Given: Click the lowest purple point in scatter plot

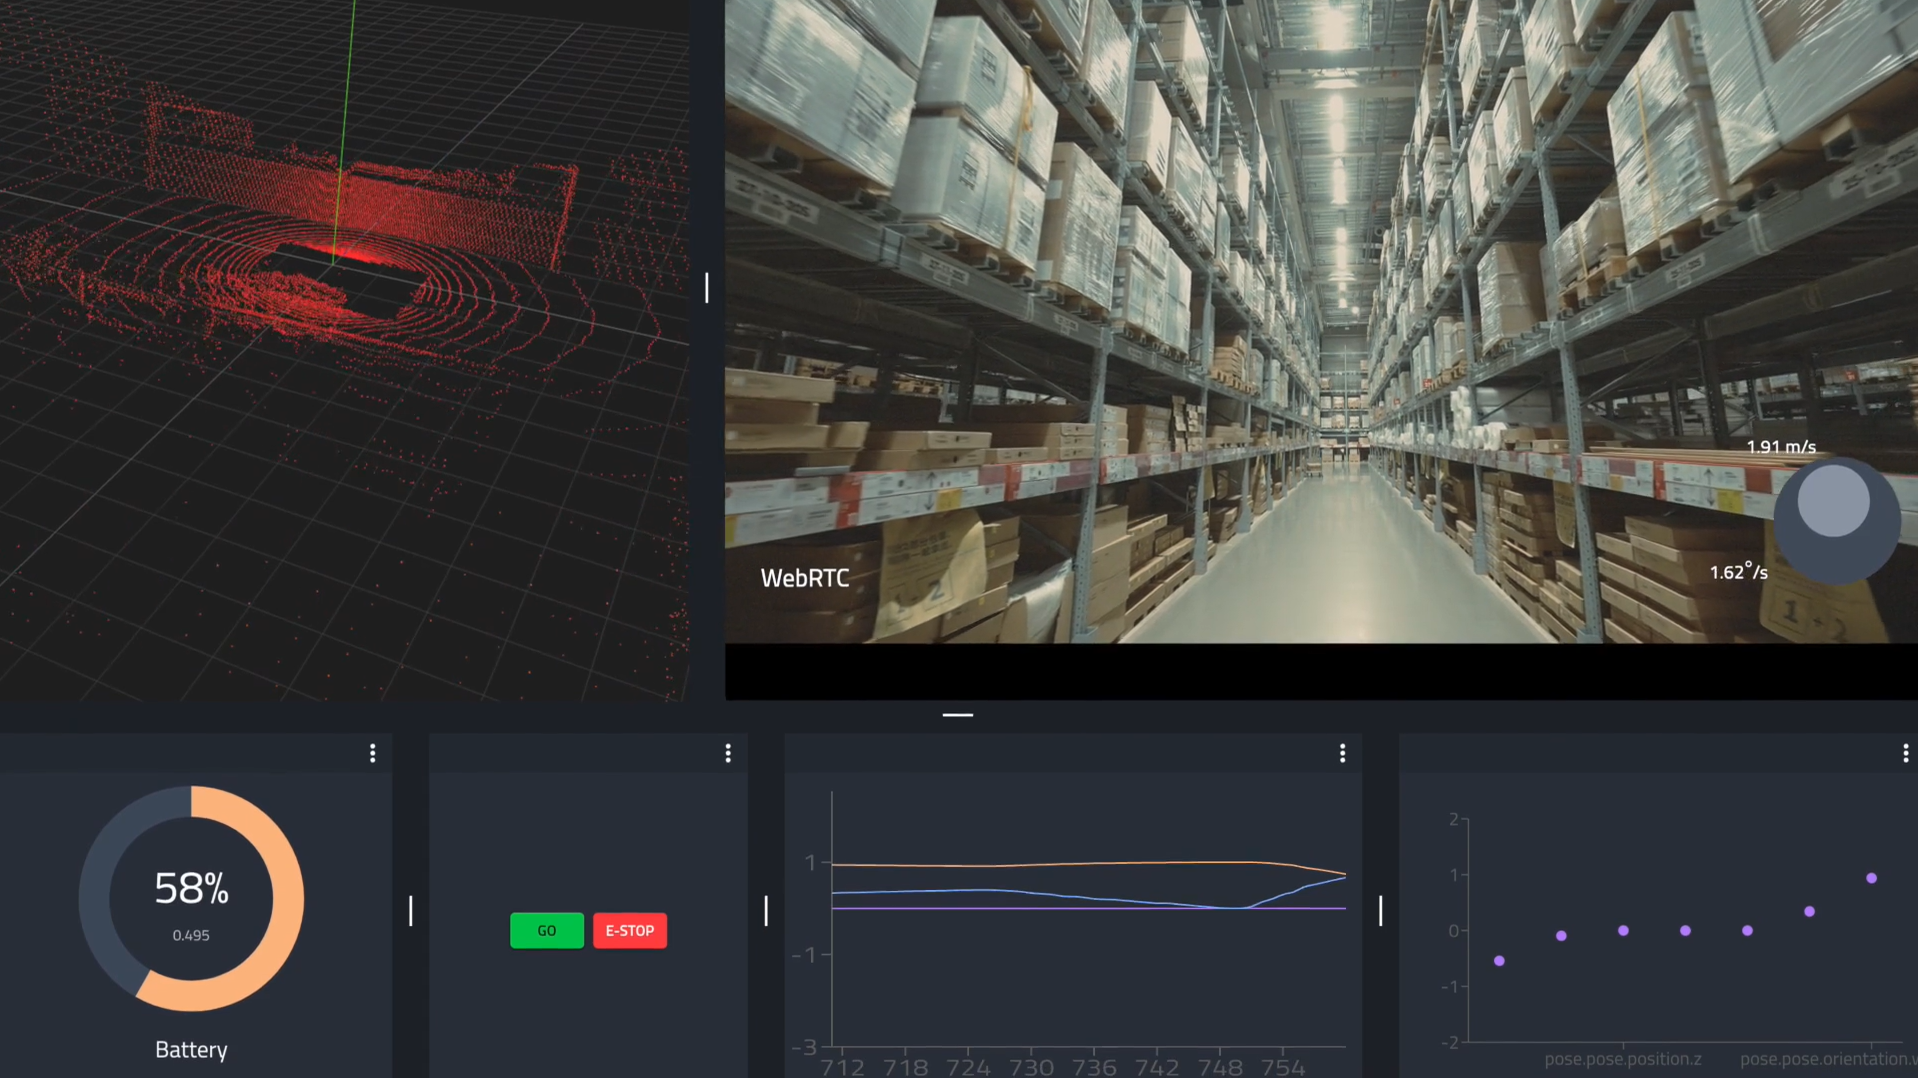Looking at the screenshot, I should (x=1499, y=961).
